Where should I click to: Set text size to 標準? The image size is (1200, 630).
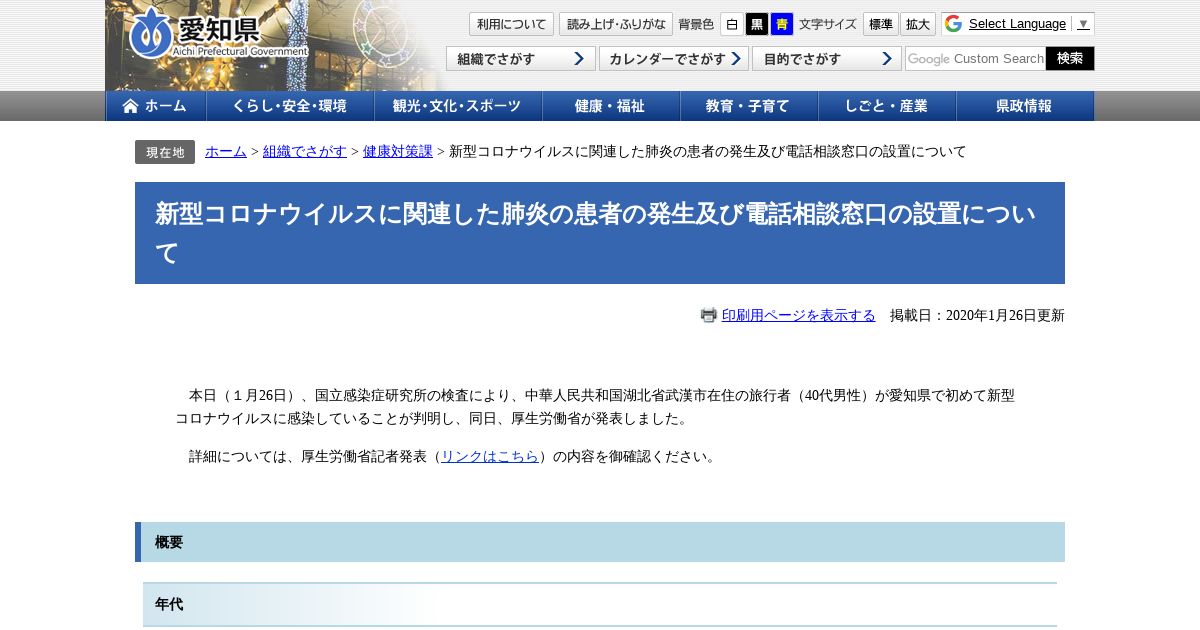pyautogui.click(x=881, y=24)
